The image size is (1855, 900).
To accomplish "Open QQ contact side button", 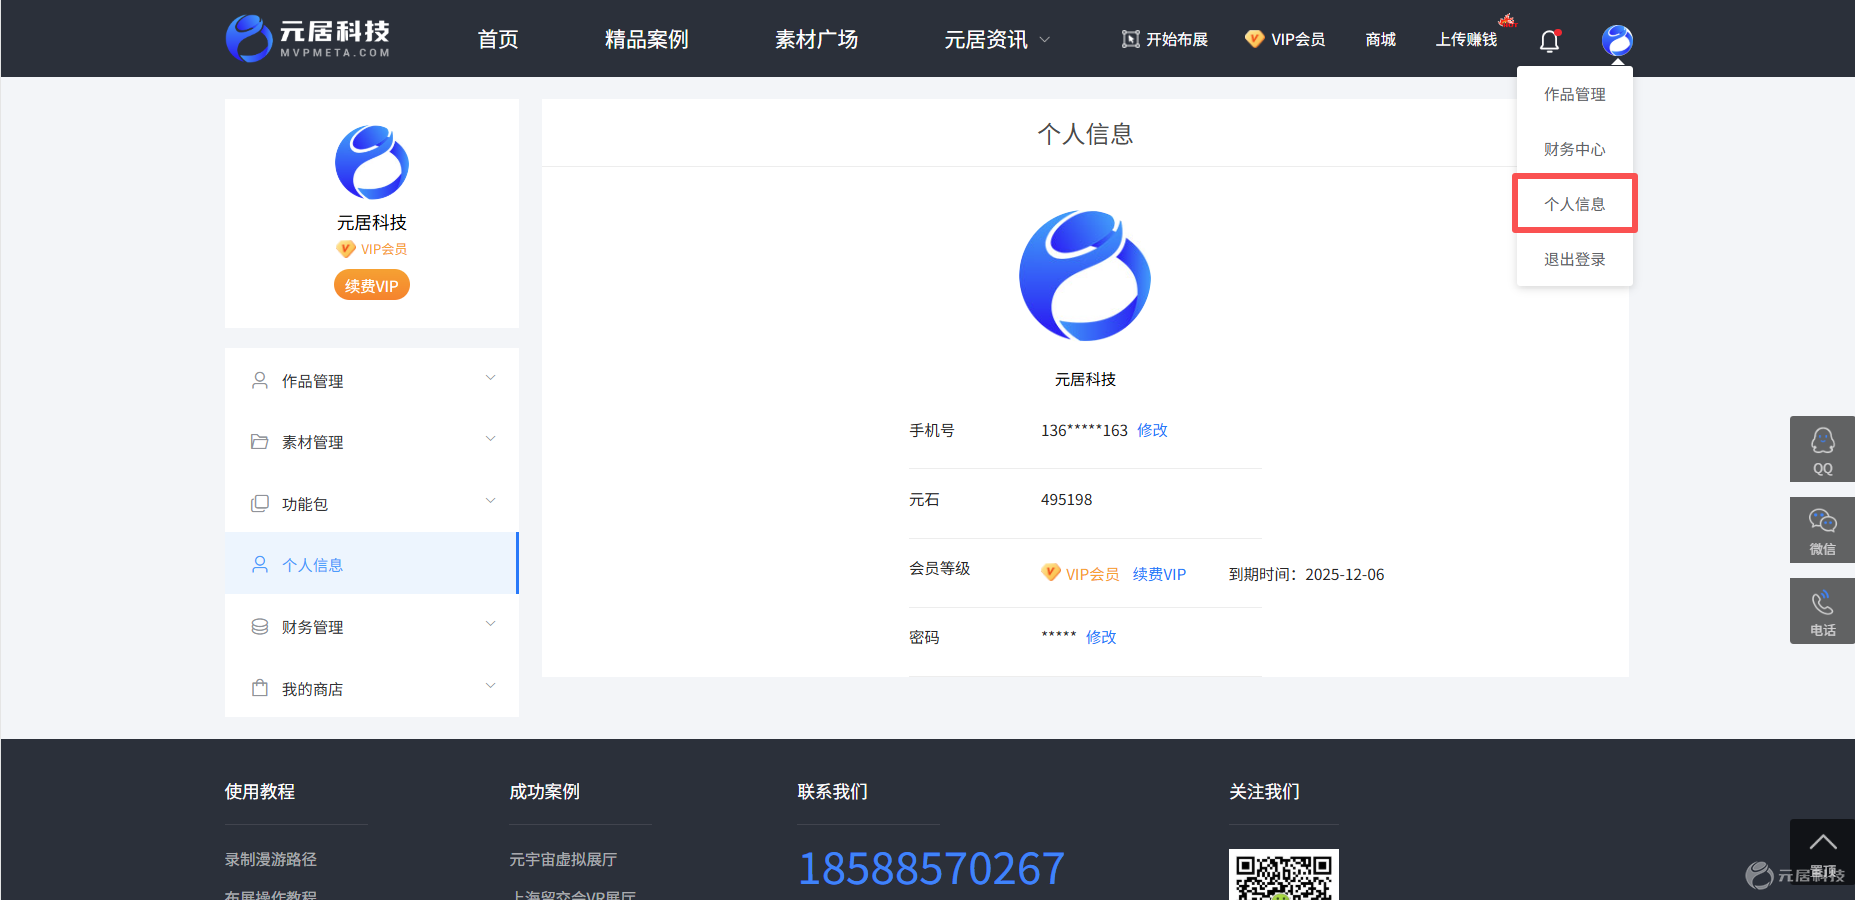I will [1822, 449].
